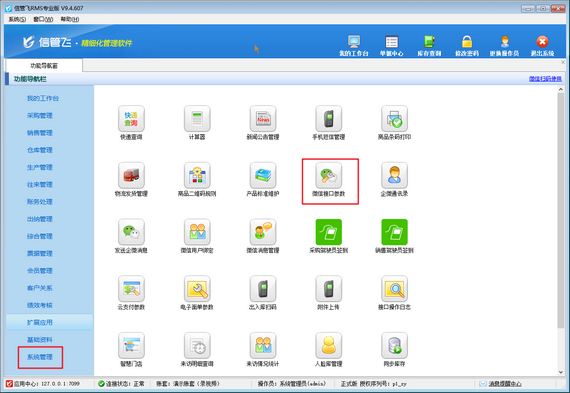Screen dimensions: 570x393
Task: Click the 库存查询 toolbar button
Action: pyautogui.click(x=429, y=46)
